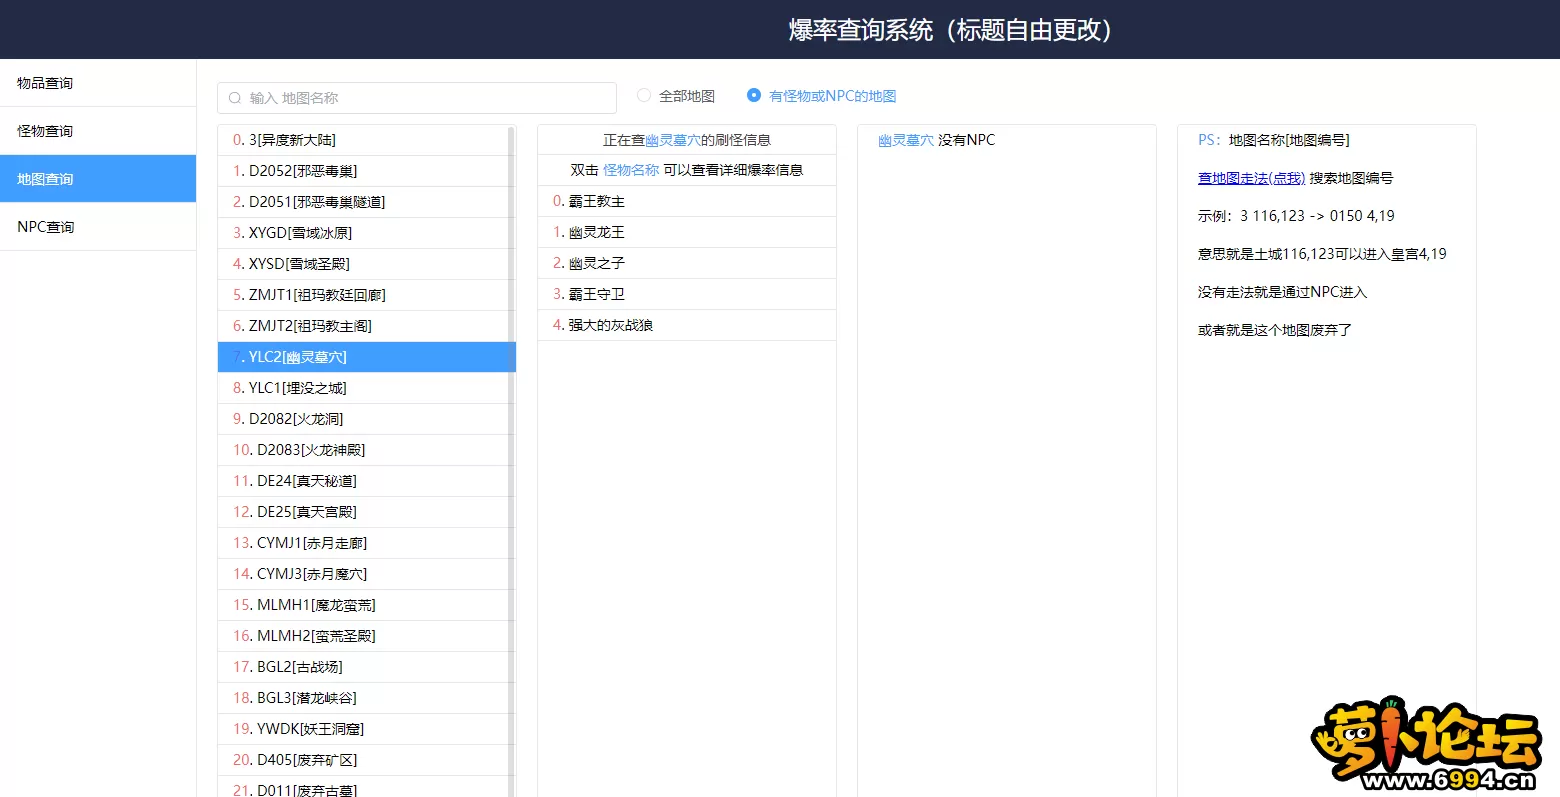This screenshot has width=1560, height=797.
Task: Click 幽灵墓穴 link in NPC panel
Action: coord(906,140)
